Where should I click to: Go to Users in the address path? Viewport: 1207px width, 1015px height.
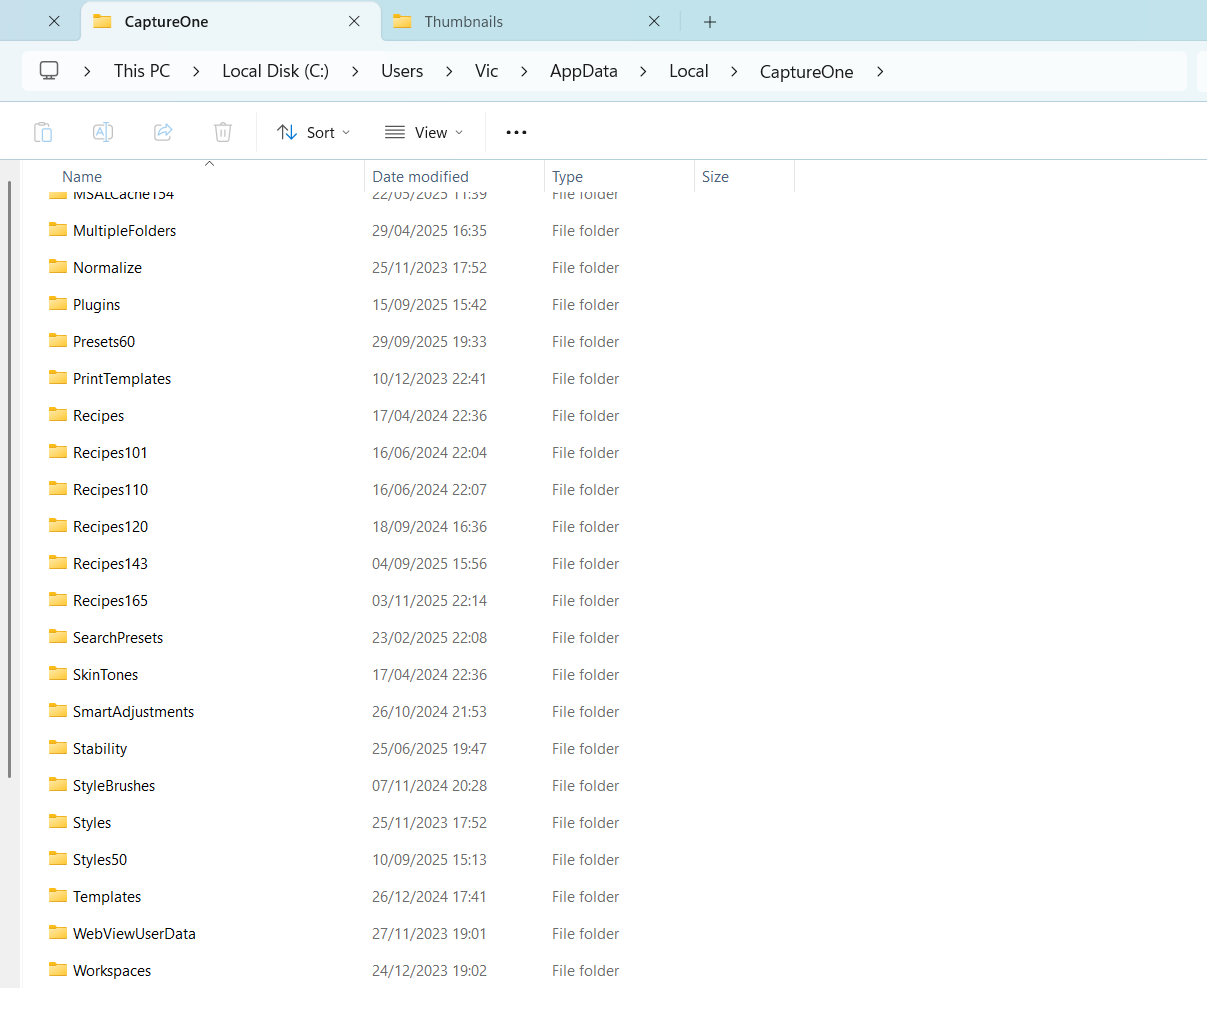pyautogui.click(x=402, y=71)
